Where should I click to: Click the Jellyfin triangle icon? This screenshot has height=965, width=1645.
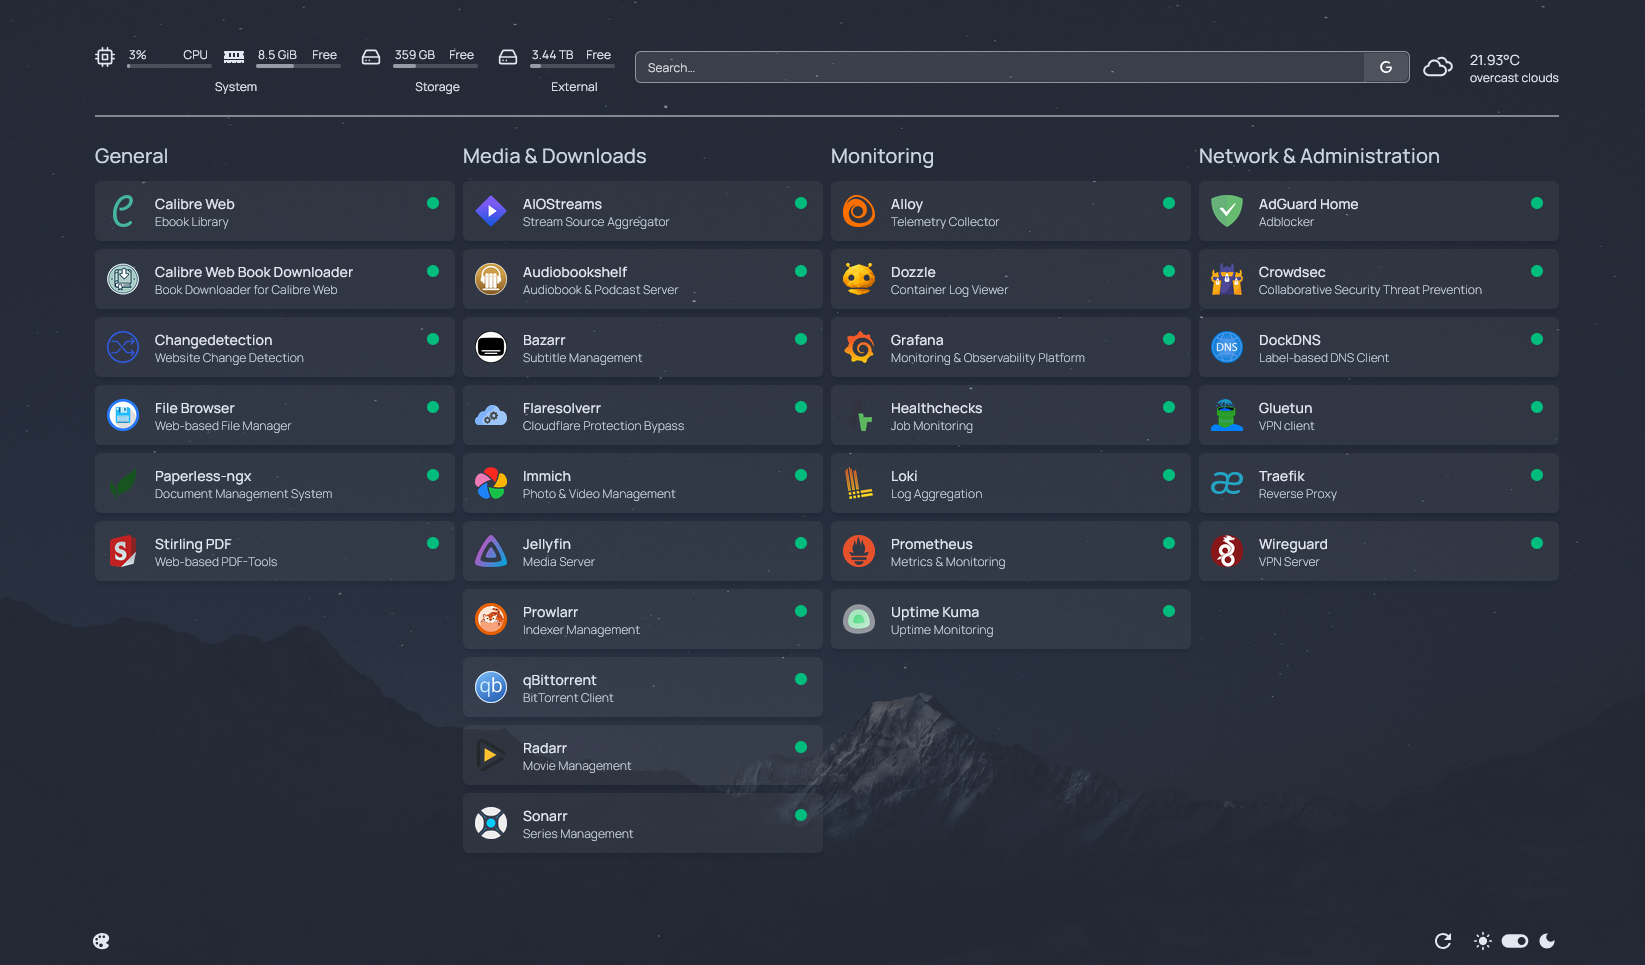491,551
